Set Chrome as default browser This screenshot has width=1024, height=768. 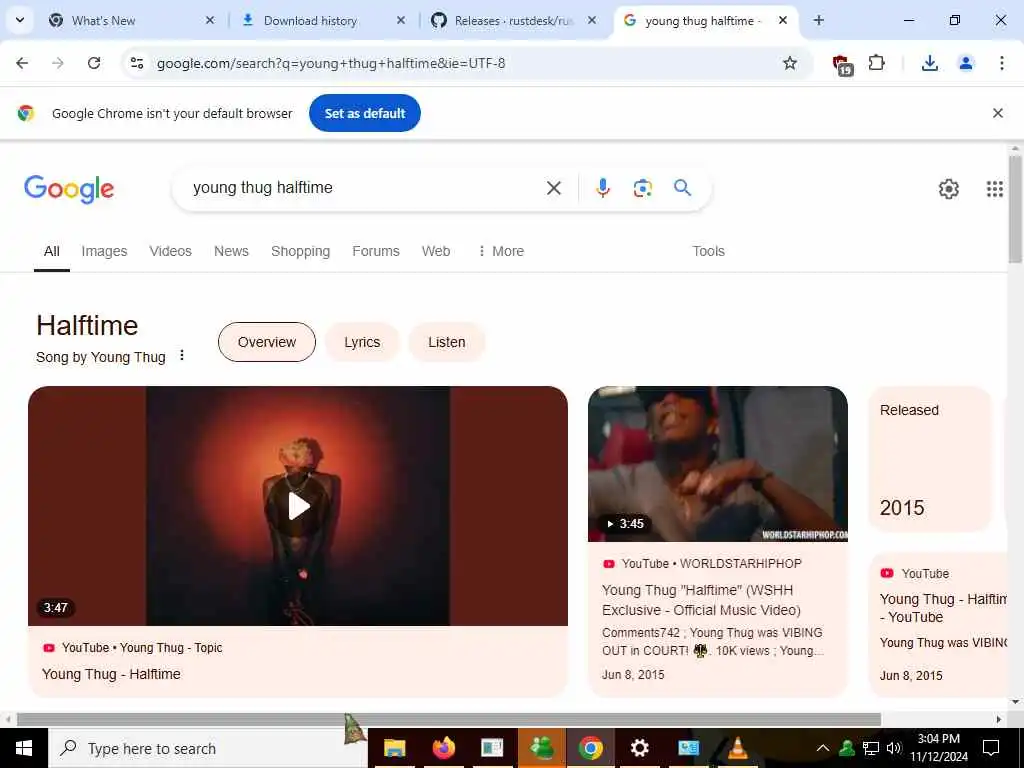pos(364,113)
